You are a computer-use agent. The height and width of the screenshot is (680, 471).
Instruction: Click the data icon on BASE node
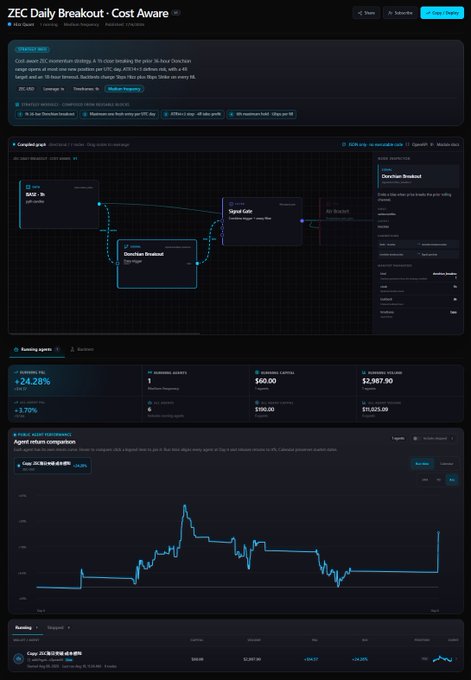point(28,187)
